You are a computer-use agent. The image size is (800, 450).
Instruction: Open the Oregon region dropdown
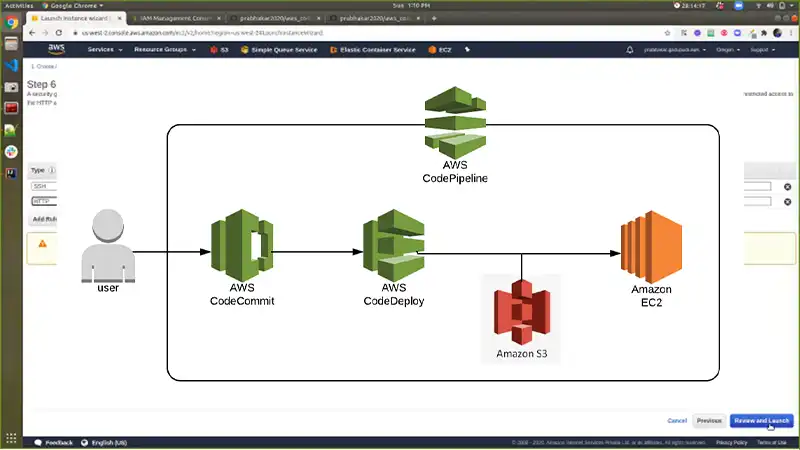[728, 50]
